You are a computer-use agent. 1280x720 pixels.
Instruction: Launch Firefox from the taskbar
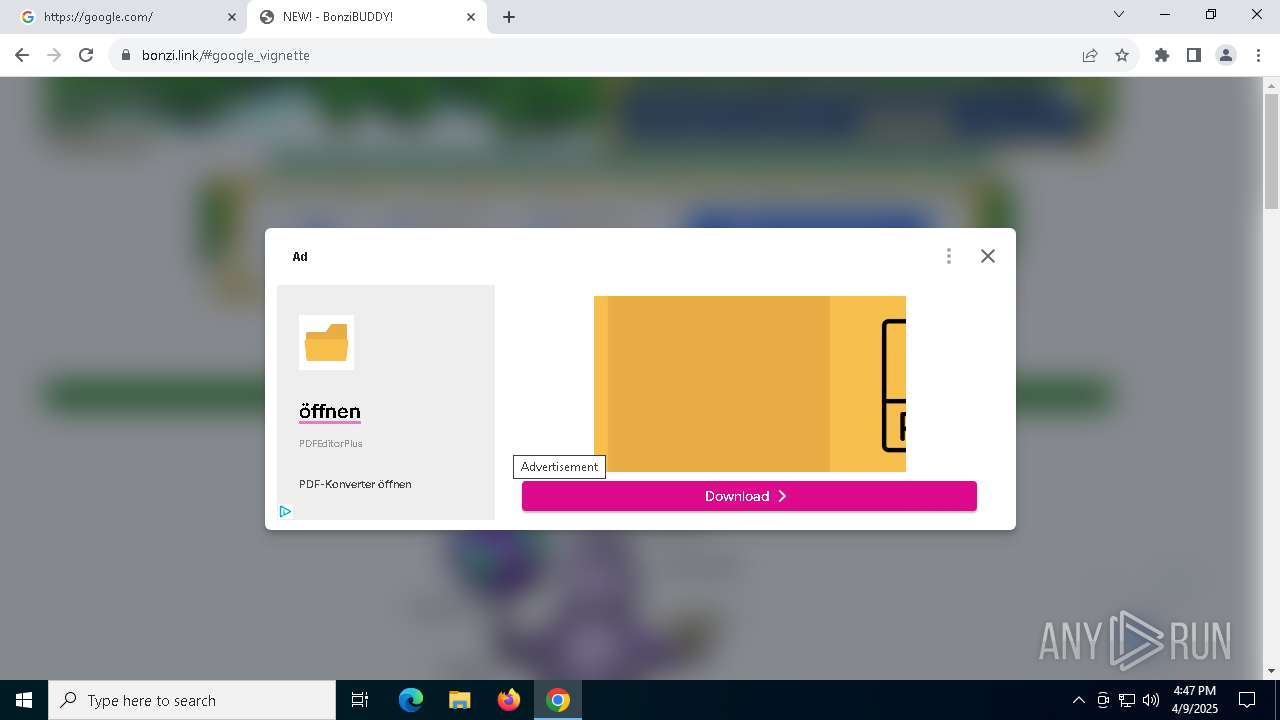tap(508, 700)
